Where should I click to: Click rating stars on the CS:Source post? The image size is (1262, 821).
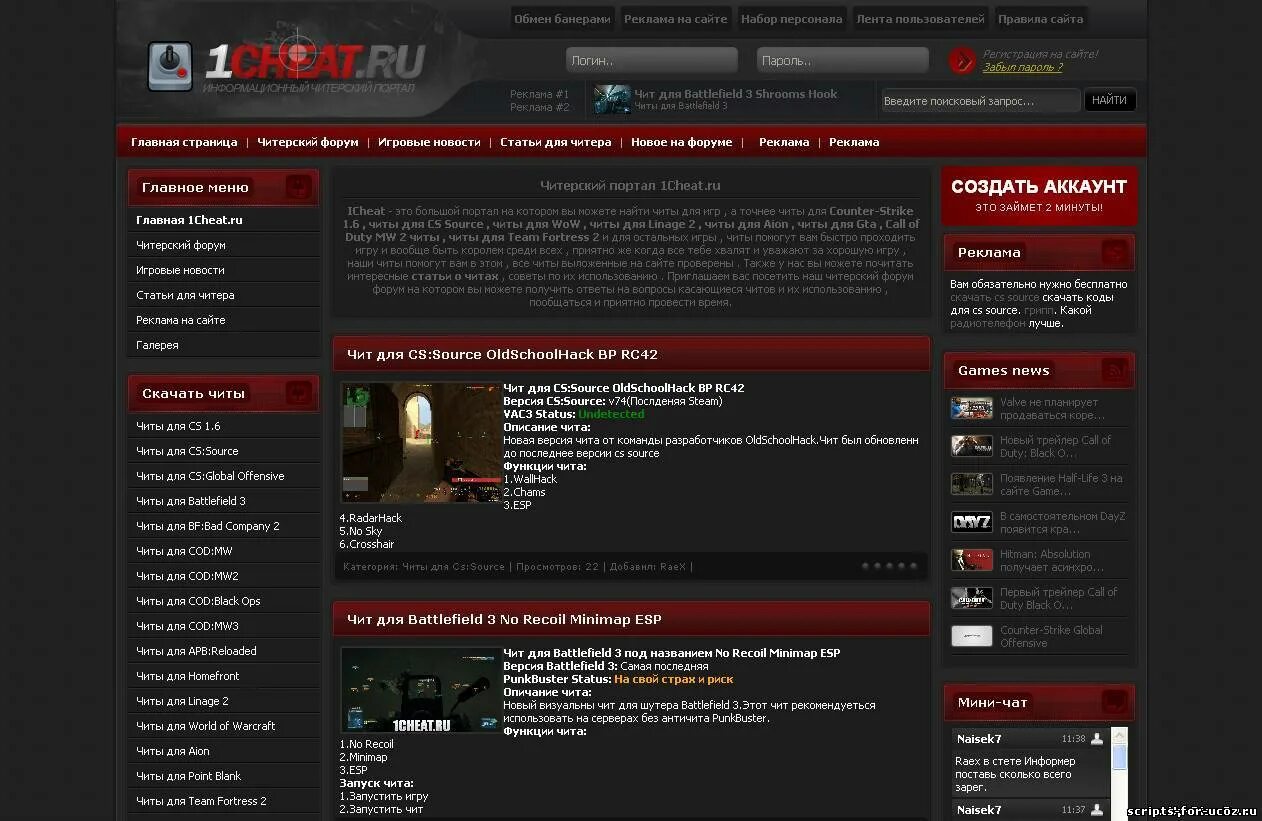pos(889,566)
